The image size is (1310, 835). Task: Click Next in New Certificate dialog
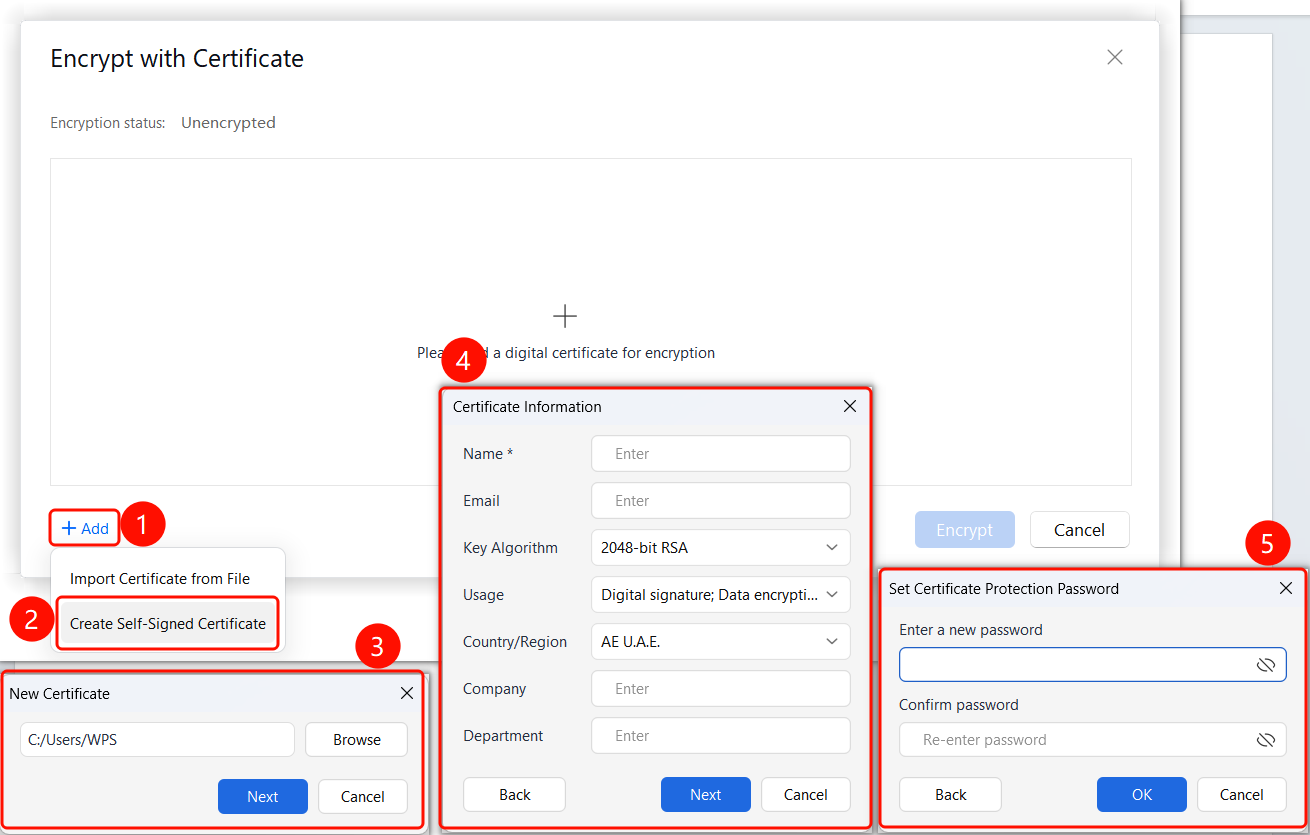point(263,796)
